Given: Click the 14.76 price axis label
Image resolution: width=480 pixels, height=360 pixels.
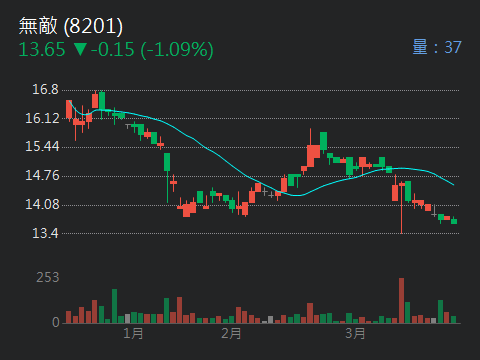Looking at the screenshot, I should (x=42, y=176).
